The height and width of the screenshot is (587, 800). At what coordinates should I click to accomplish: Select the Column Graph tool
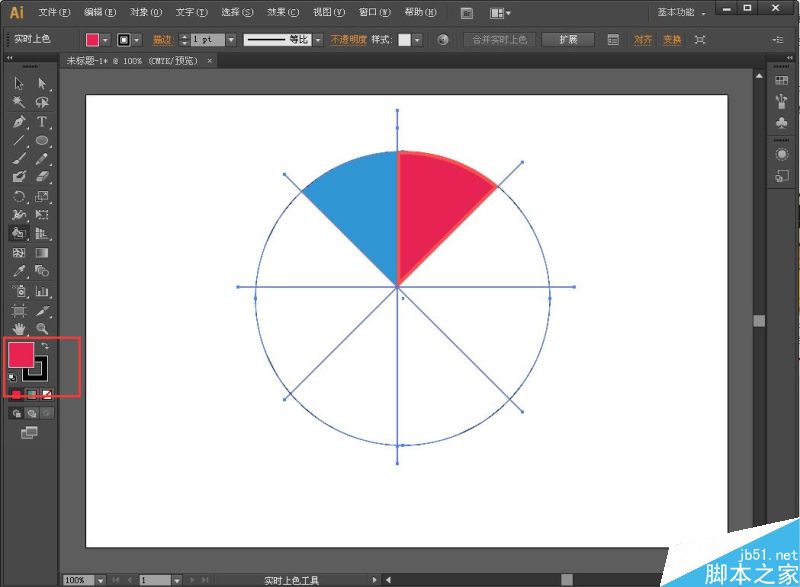click(x=42, y=291)
